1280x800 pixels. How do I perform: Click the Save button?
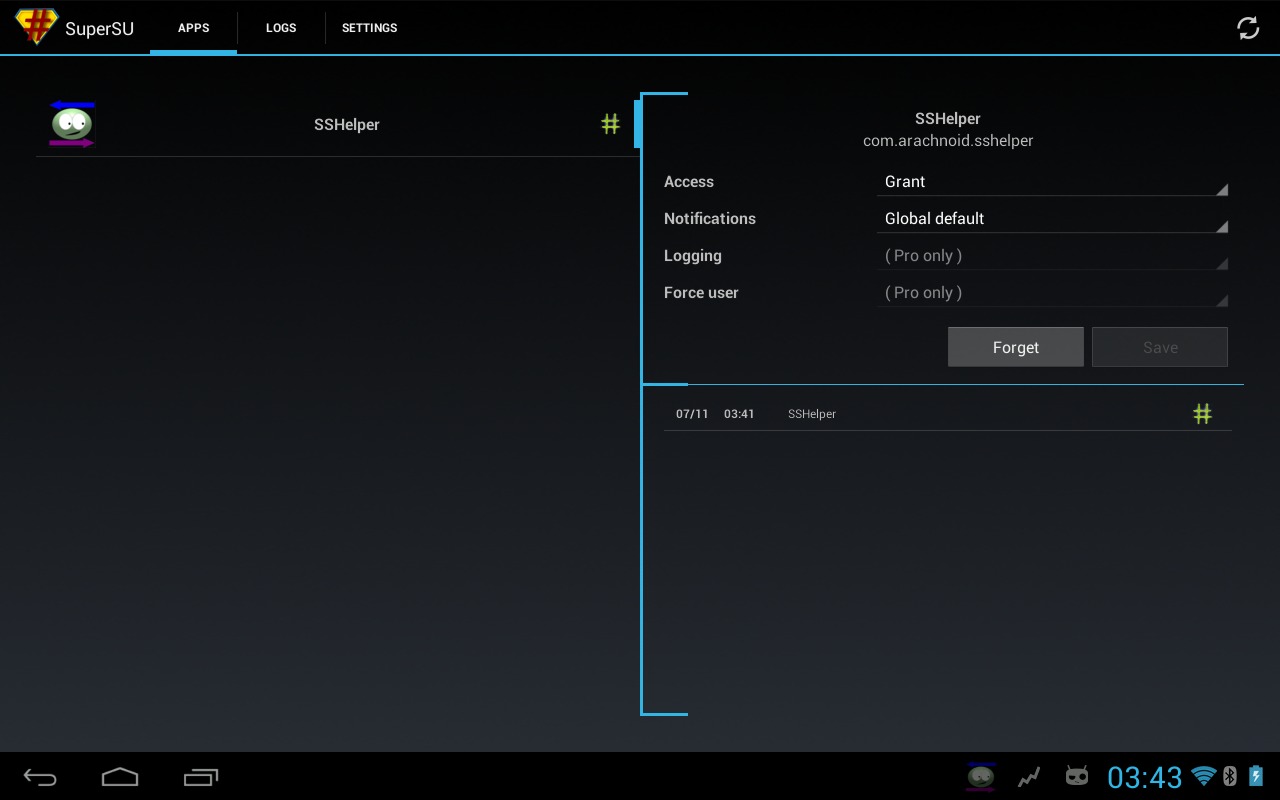(x=1159, y=347)
